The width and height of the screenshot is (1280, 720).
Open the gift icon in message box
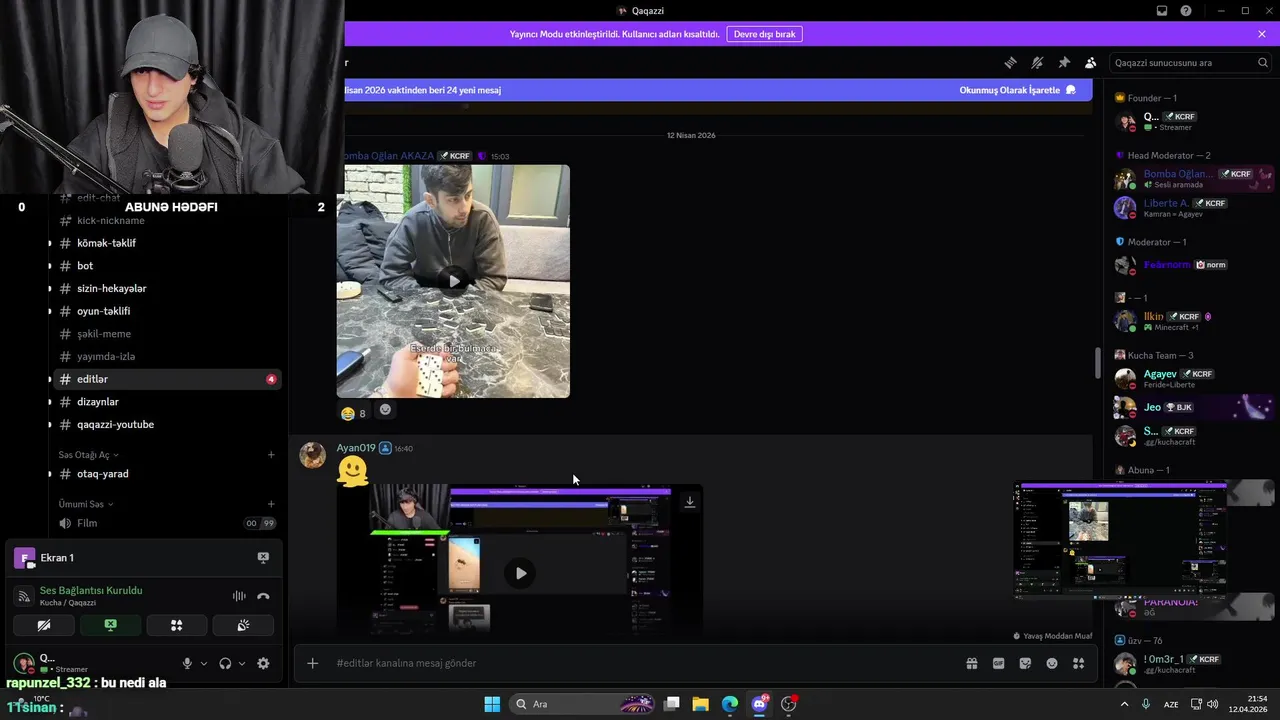(971, 663)
